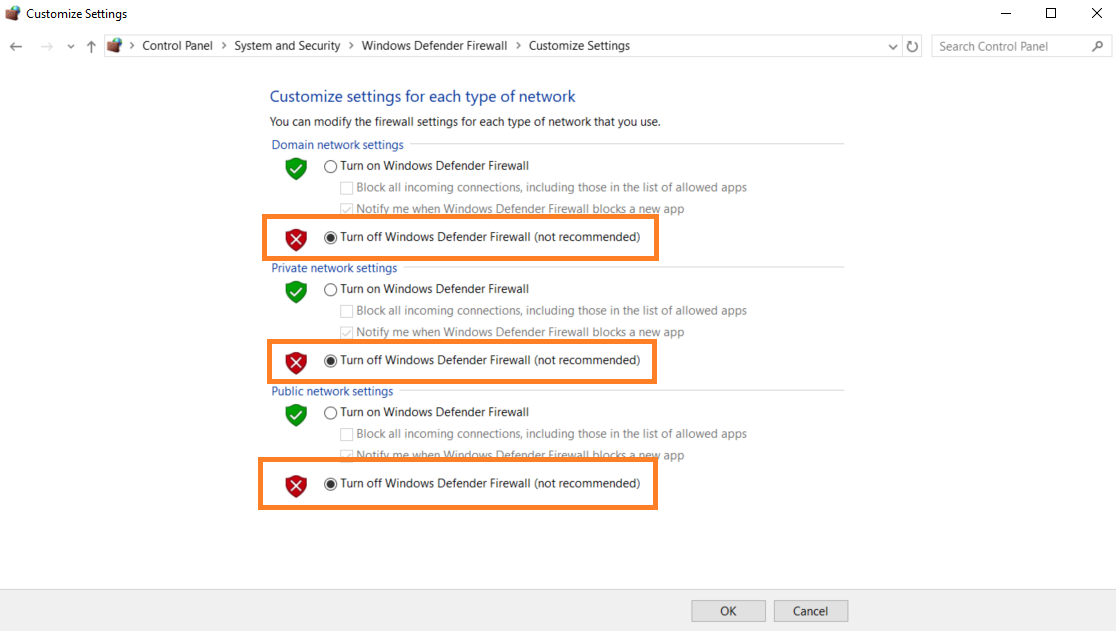This screenshot has height=631, width=1116.
Task: Click the Cancel button
Action: point(810,610)
